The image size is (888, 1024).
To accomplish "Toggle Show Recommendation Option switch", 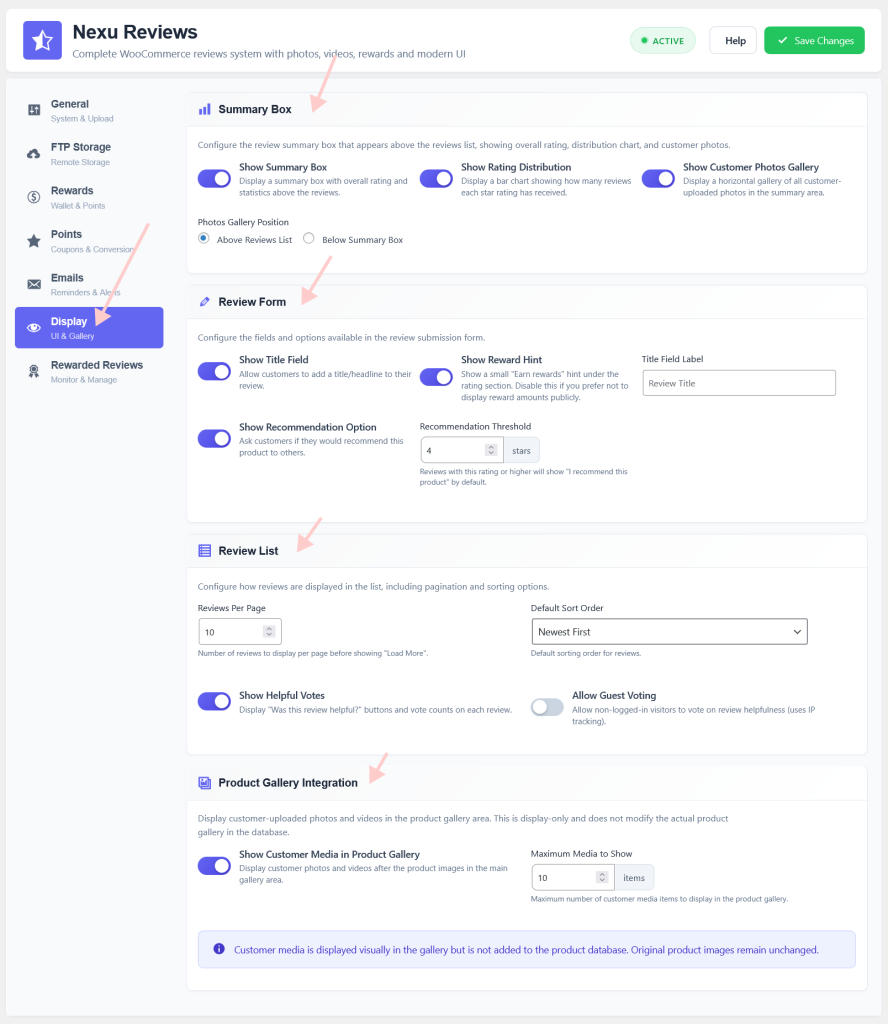I will (x=214, y=439).
